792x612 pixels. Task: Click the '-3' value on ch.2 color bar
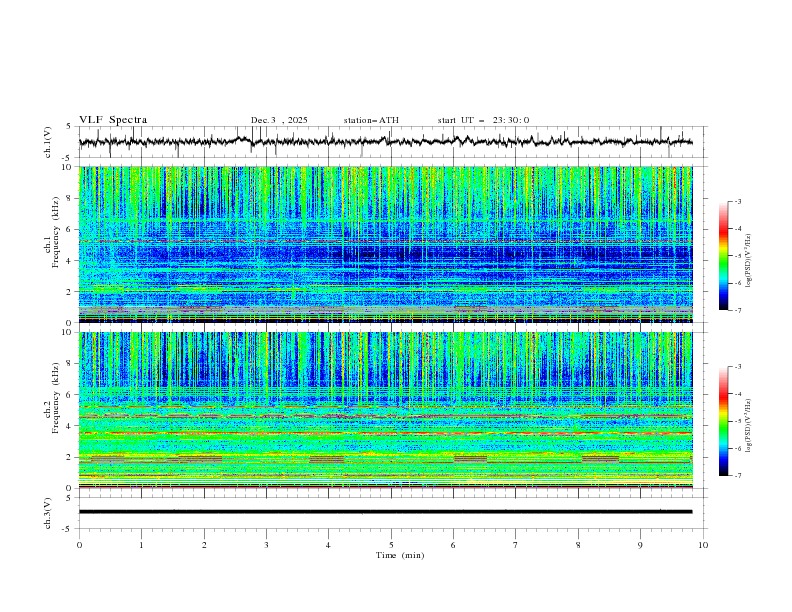(738, 367)
